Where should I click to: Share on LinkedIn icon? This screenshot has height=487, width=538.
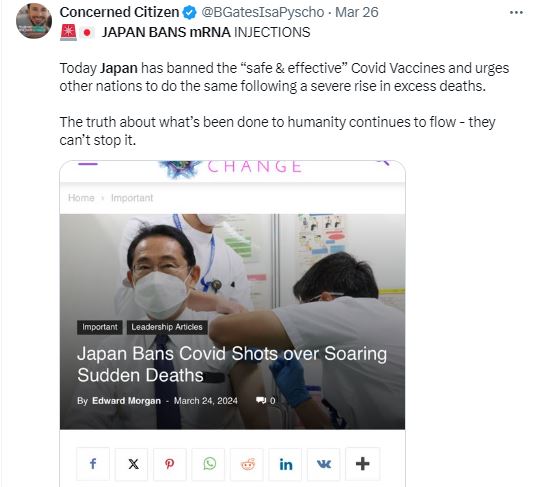(286, 464)
